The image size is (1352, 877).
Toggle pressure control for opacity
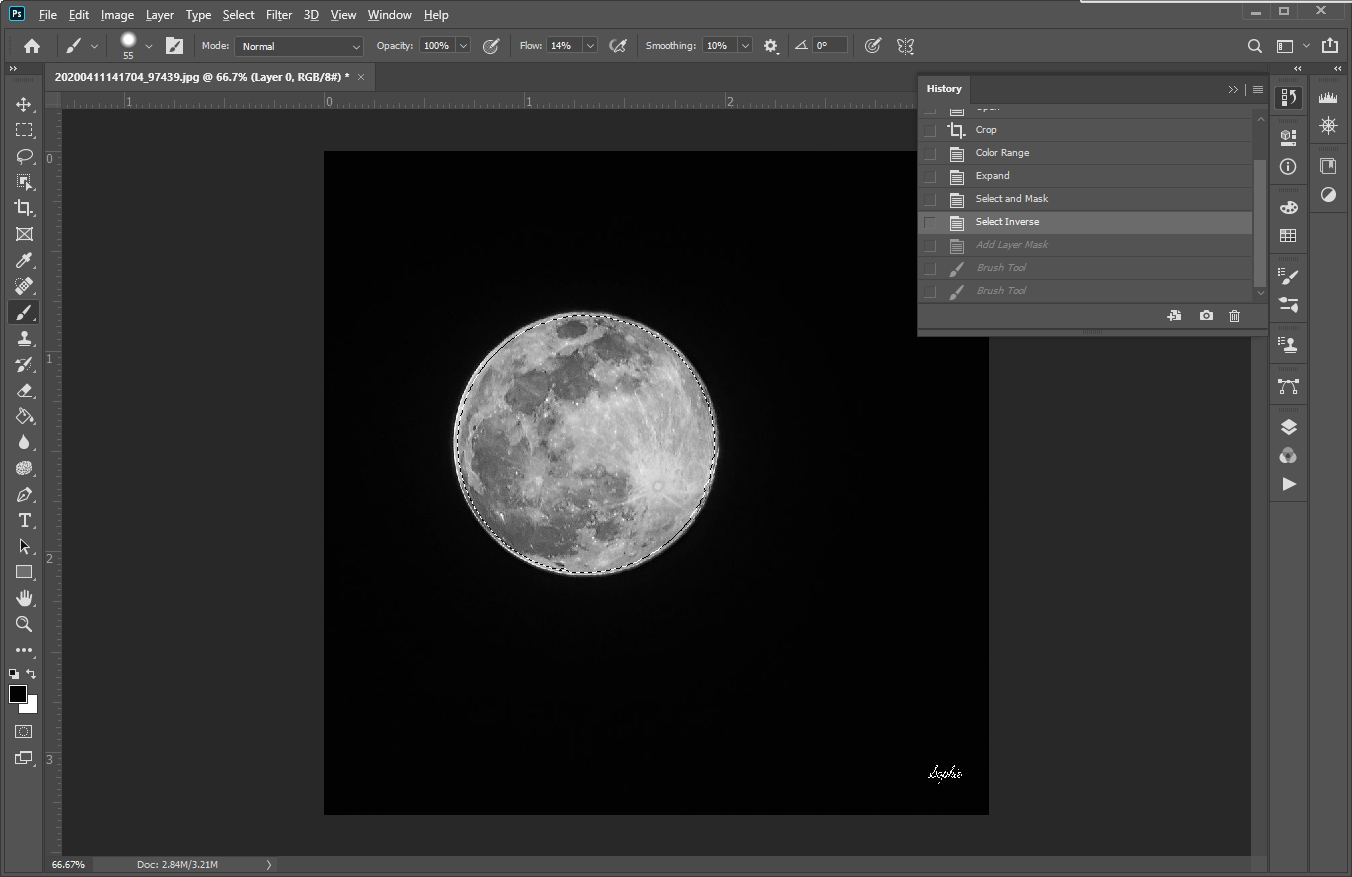(491, 46)
